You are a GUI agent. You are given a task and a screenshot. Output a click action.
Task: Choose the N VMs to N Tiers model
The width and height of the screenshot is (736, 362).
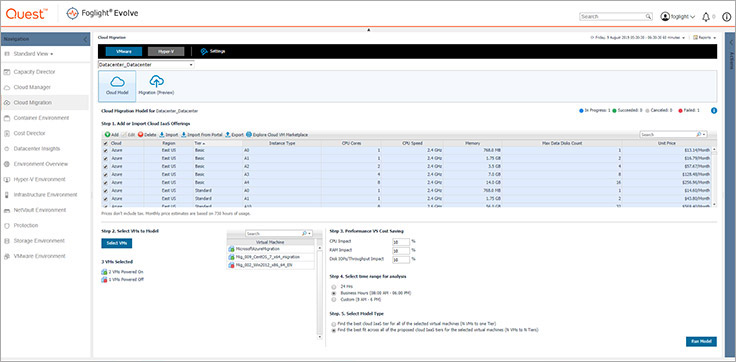(334, 330)
